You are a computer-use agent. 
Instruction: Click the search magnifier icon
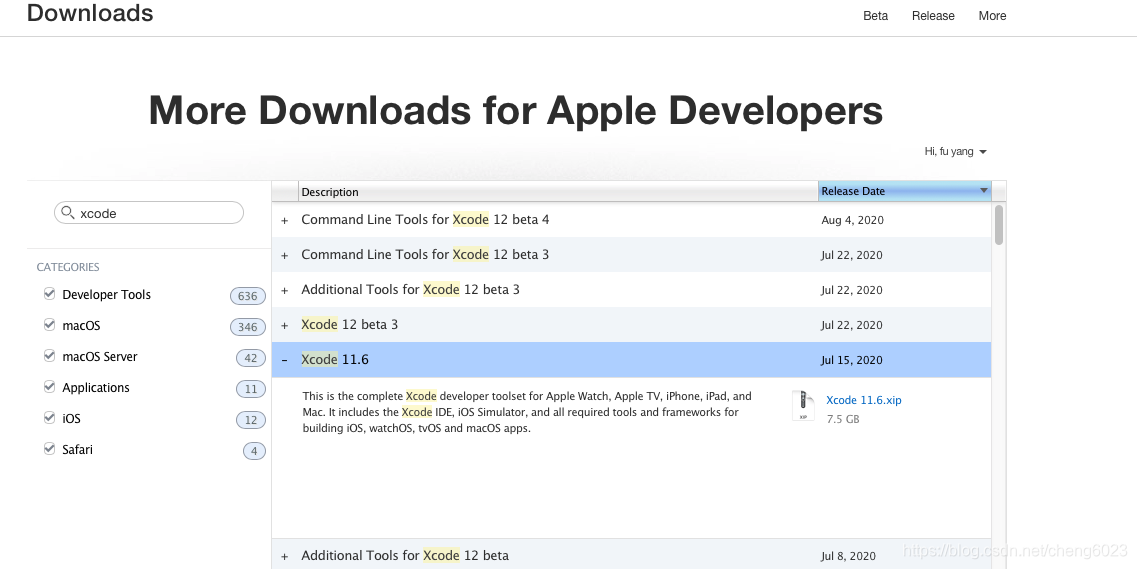pos(67,212)
